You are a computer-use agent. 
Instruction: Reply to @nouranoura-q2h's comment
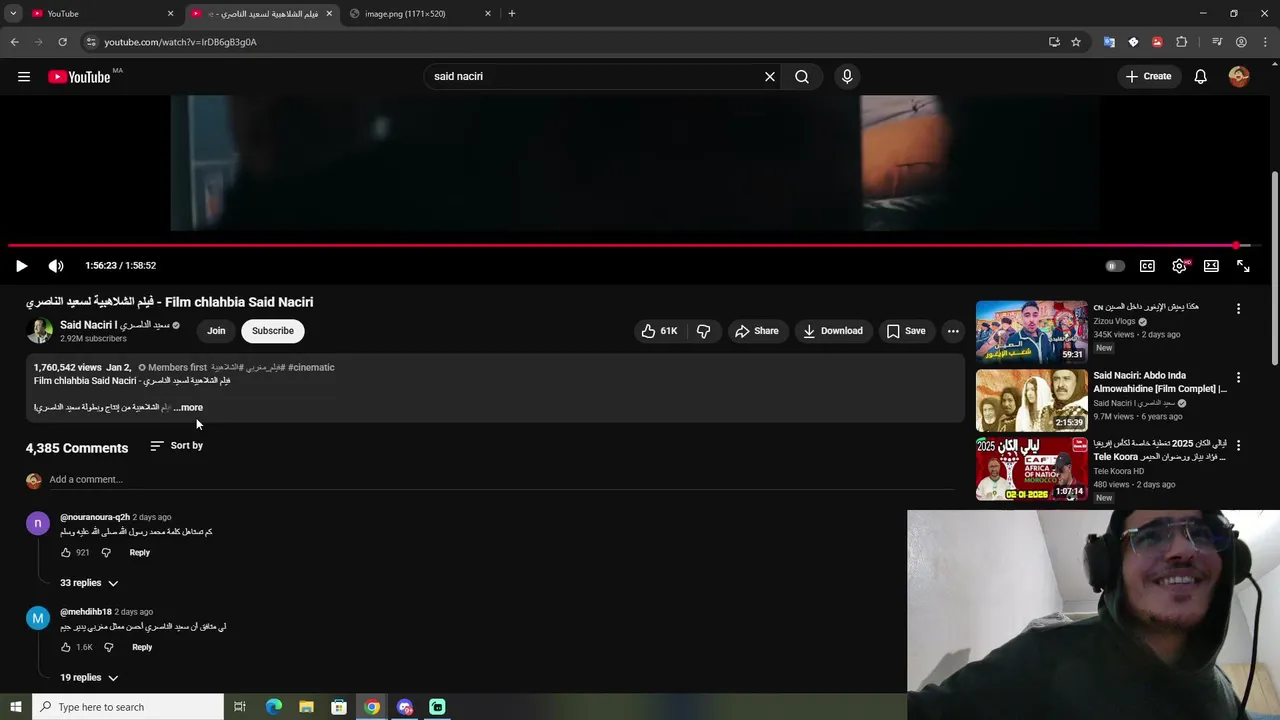(140, 553)
